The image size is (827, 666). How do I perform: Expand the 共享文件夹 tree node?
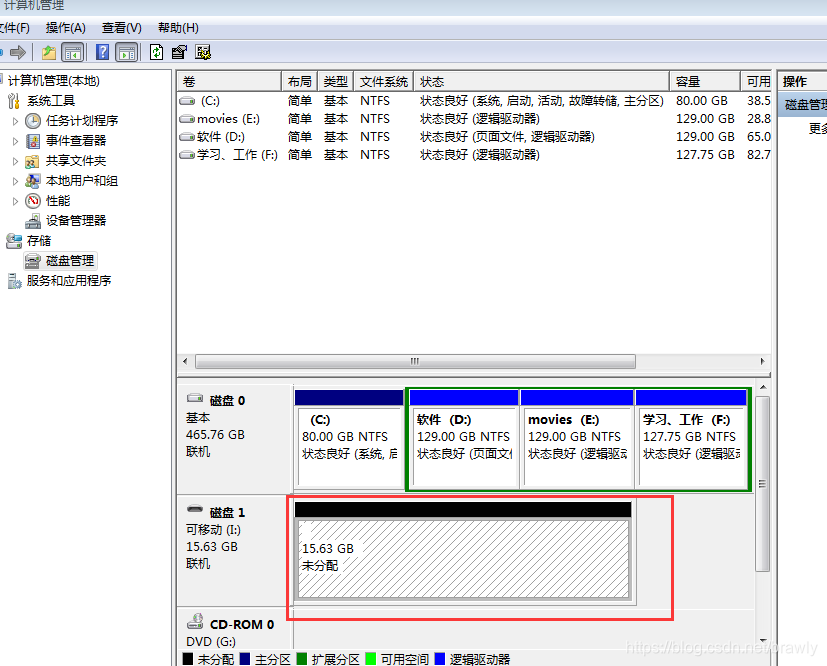tap(15, 161)
